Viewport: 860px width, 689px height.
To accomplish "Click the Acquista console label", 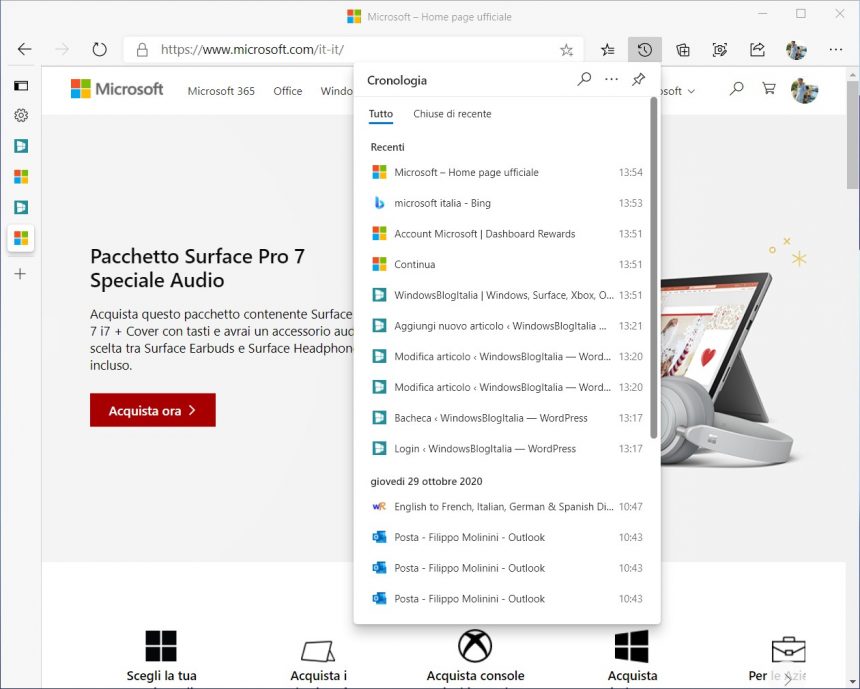I will click(475, 676).
